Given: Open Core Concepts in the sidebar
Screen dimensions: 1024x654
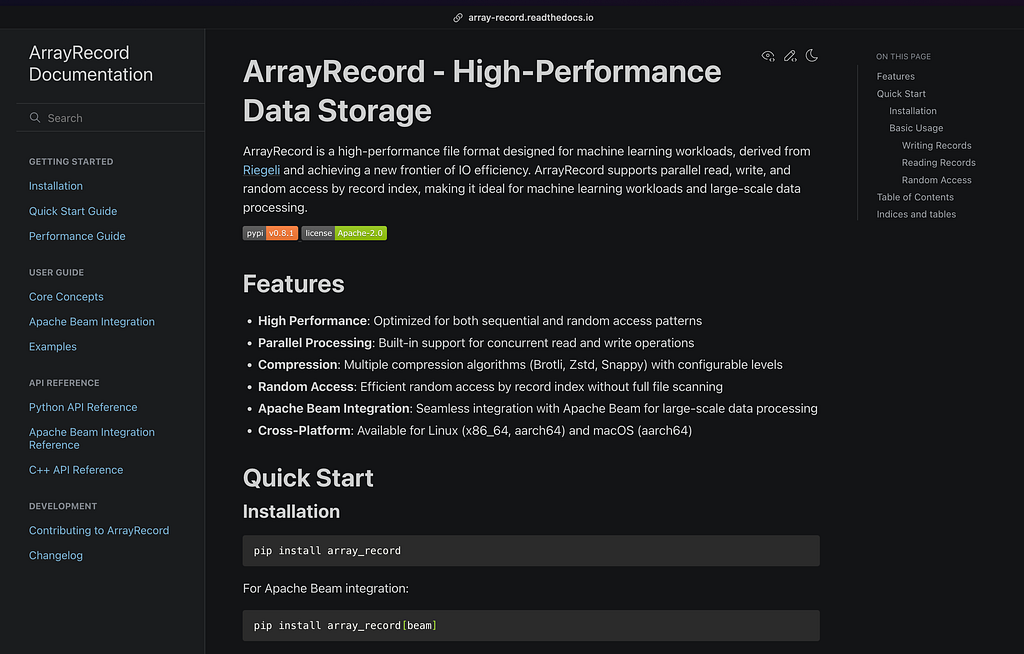Looking at the screenshot, I should pos(66,297).
